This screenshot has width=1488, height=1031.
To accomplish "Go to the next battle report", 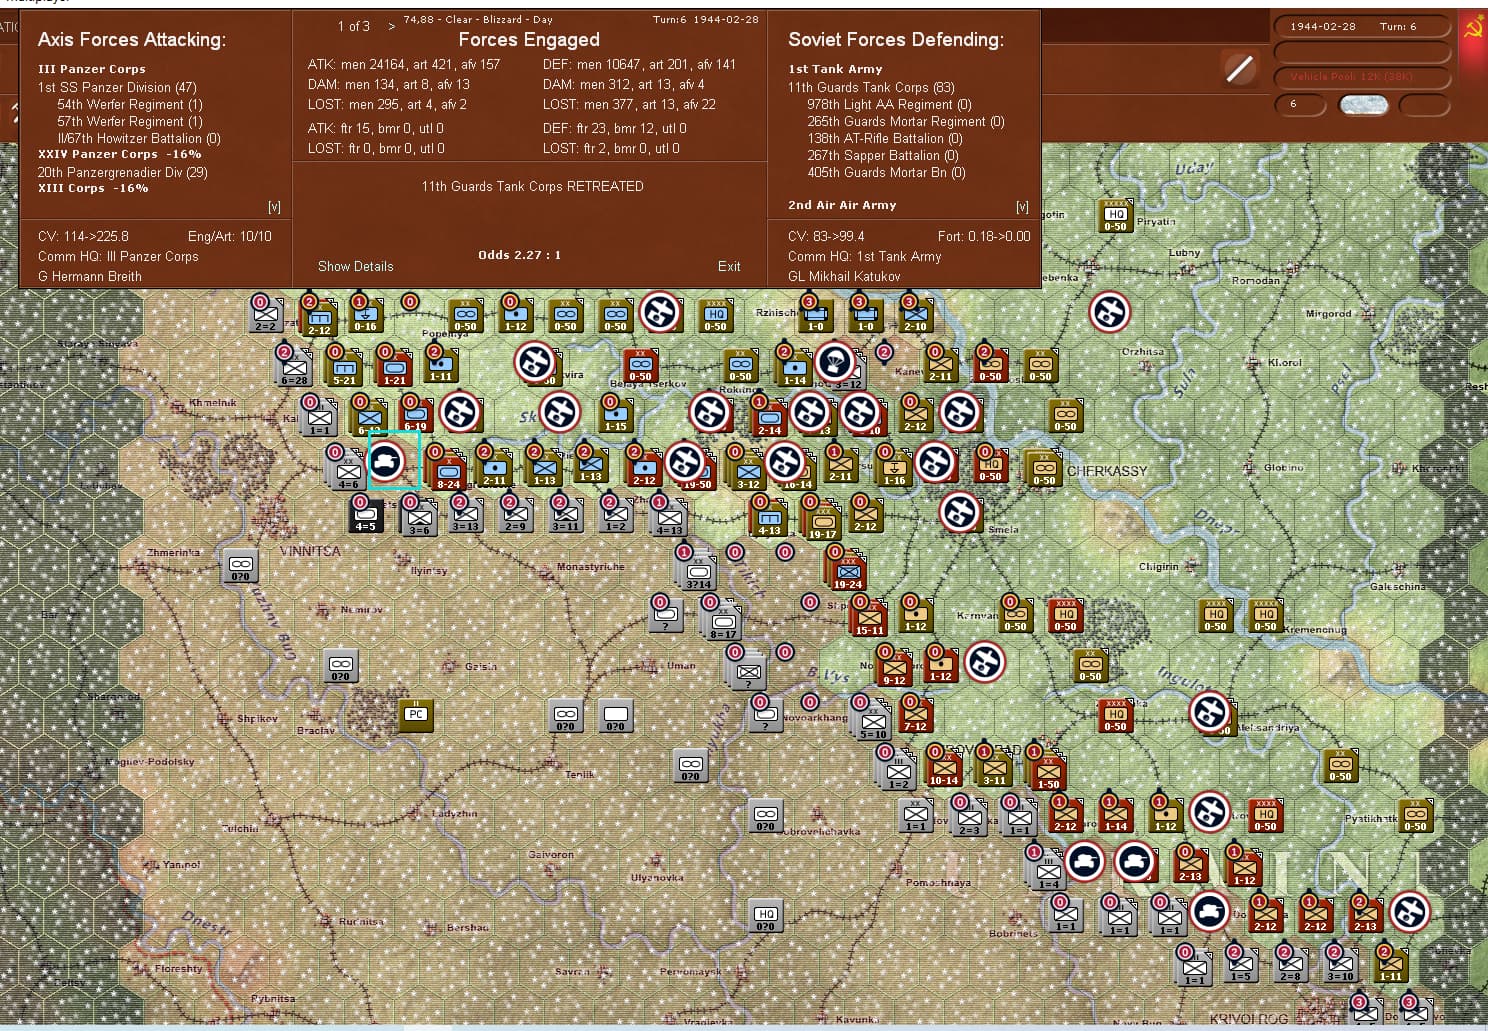I will 391,27.
